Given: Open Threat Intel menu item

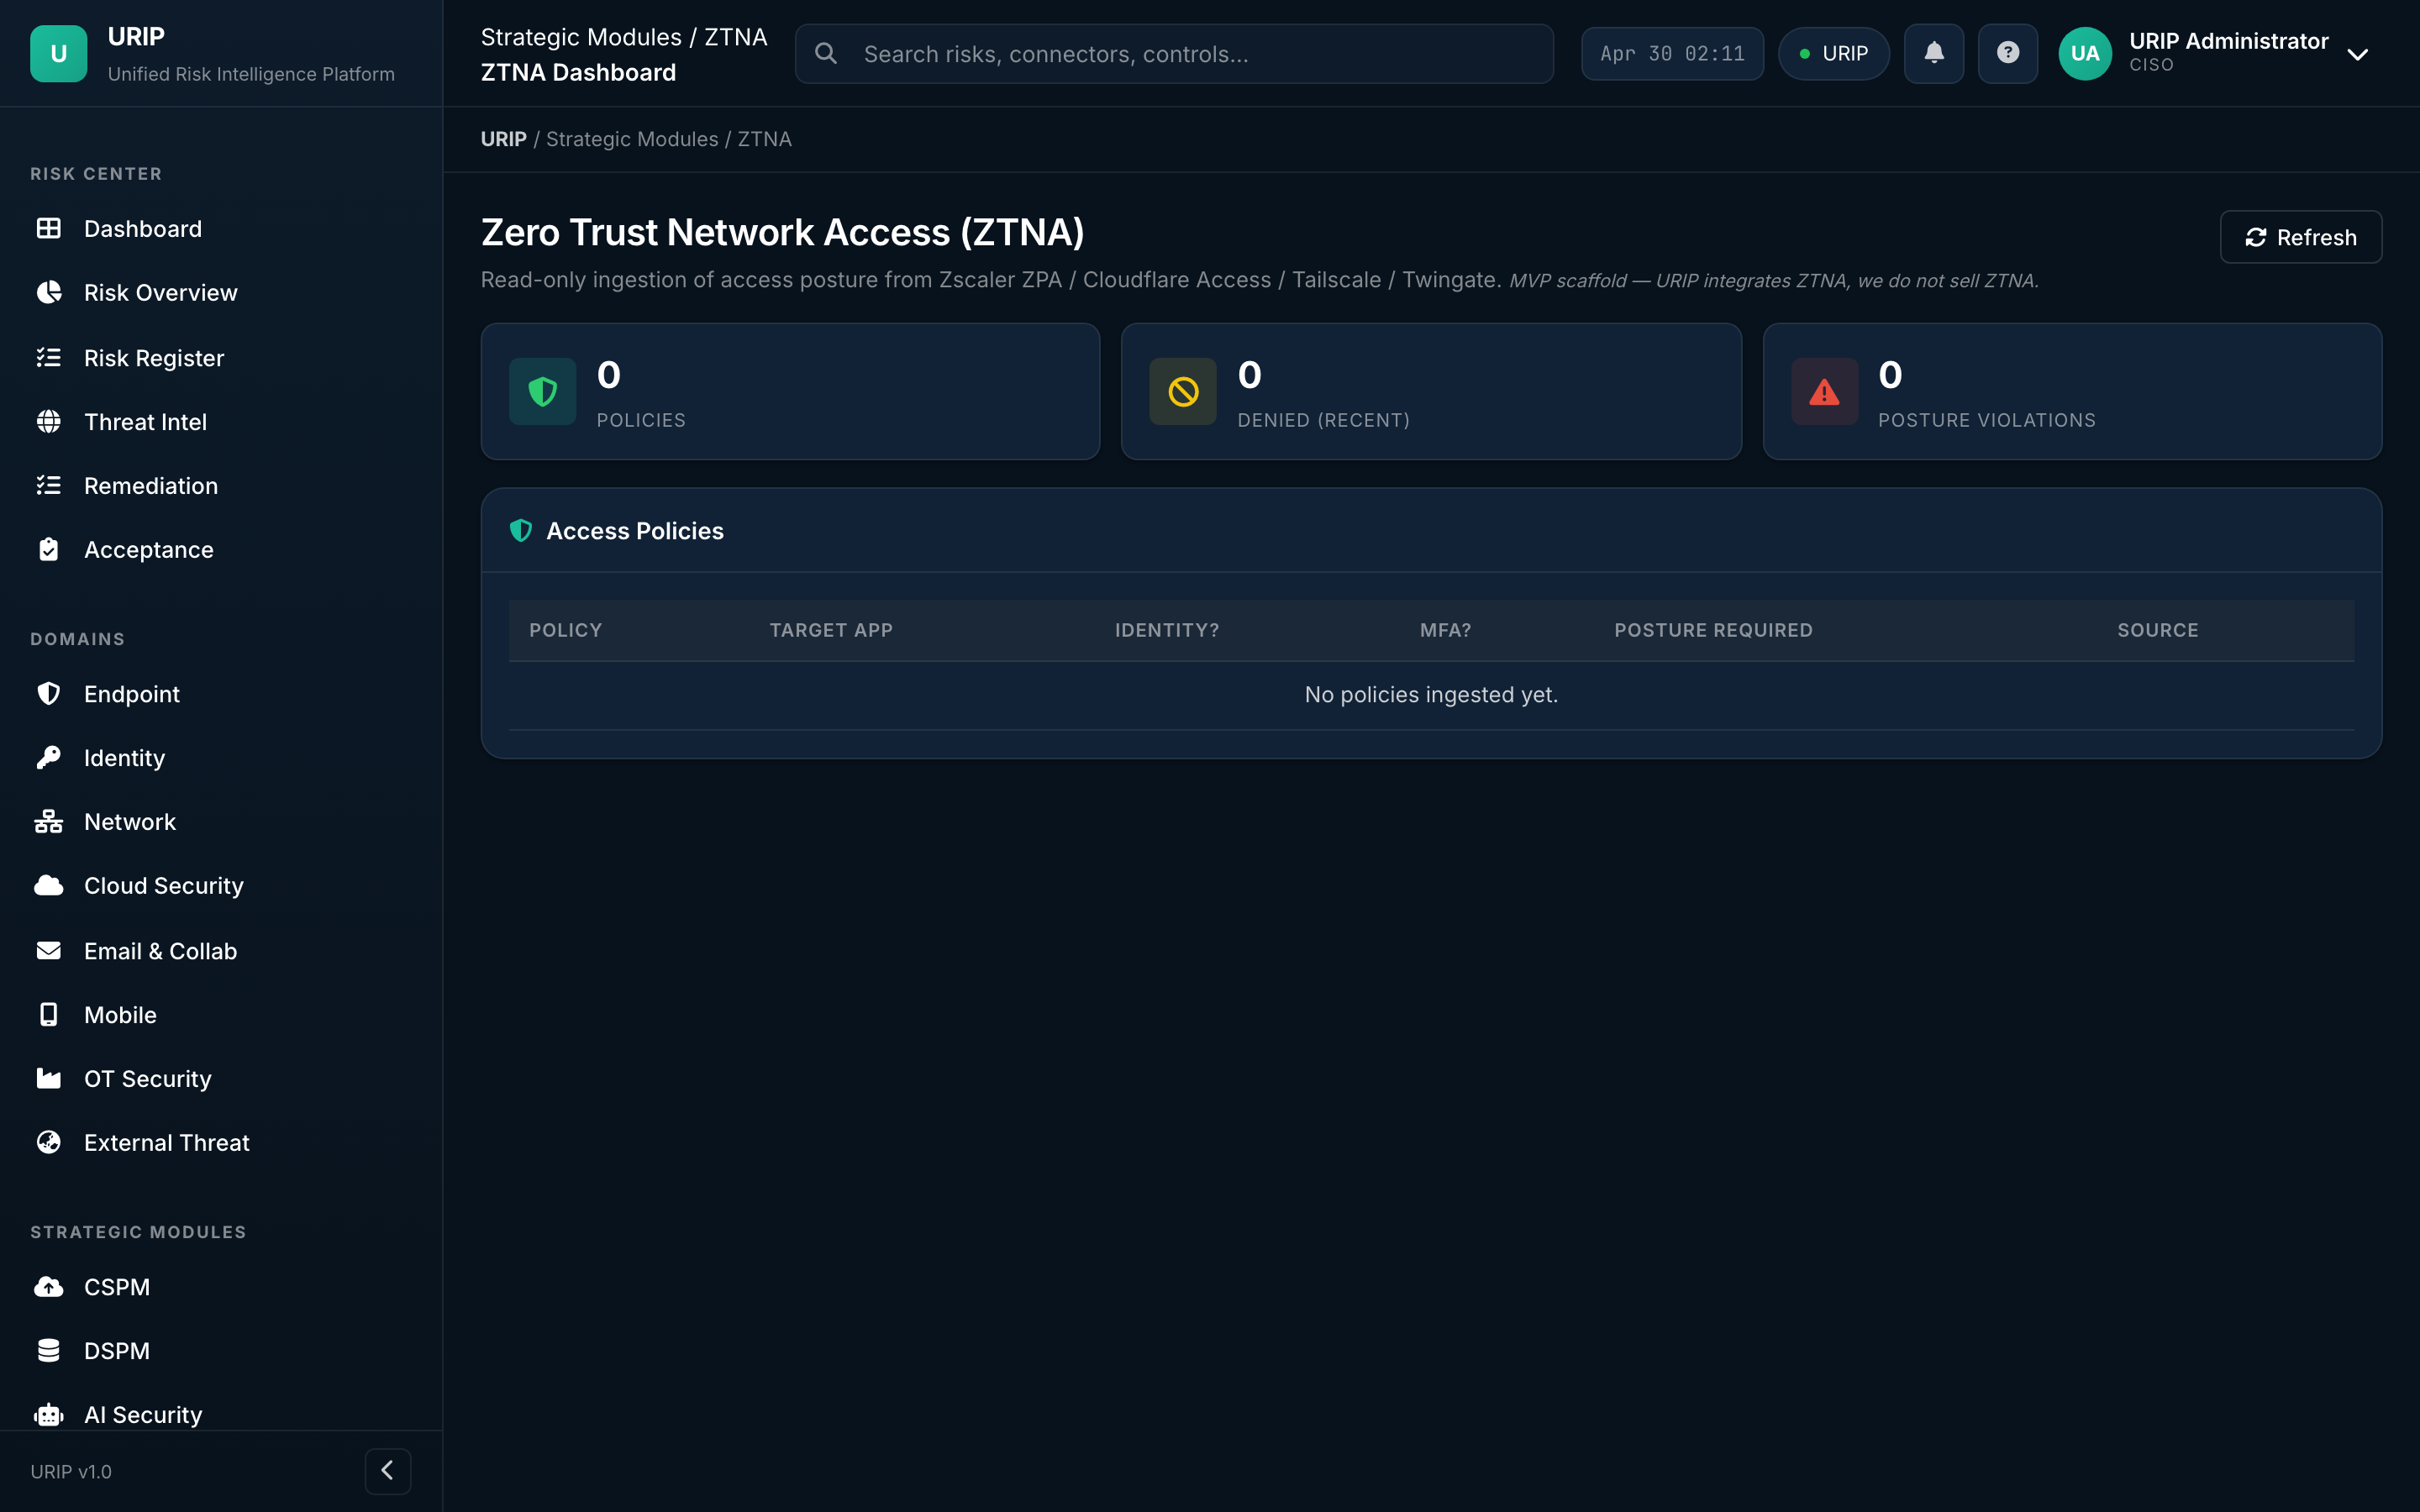Looking at the screenshot, I should tap(145, 422).
